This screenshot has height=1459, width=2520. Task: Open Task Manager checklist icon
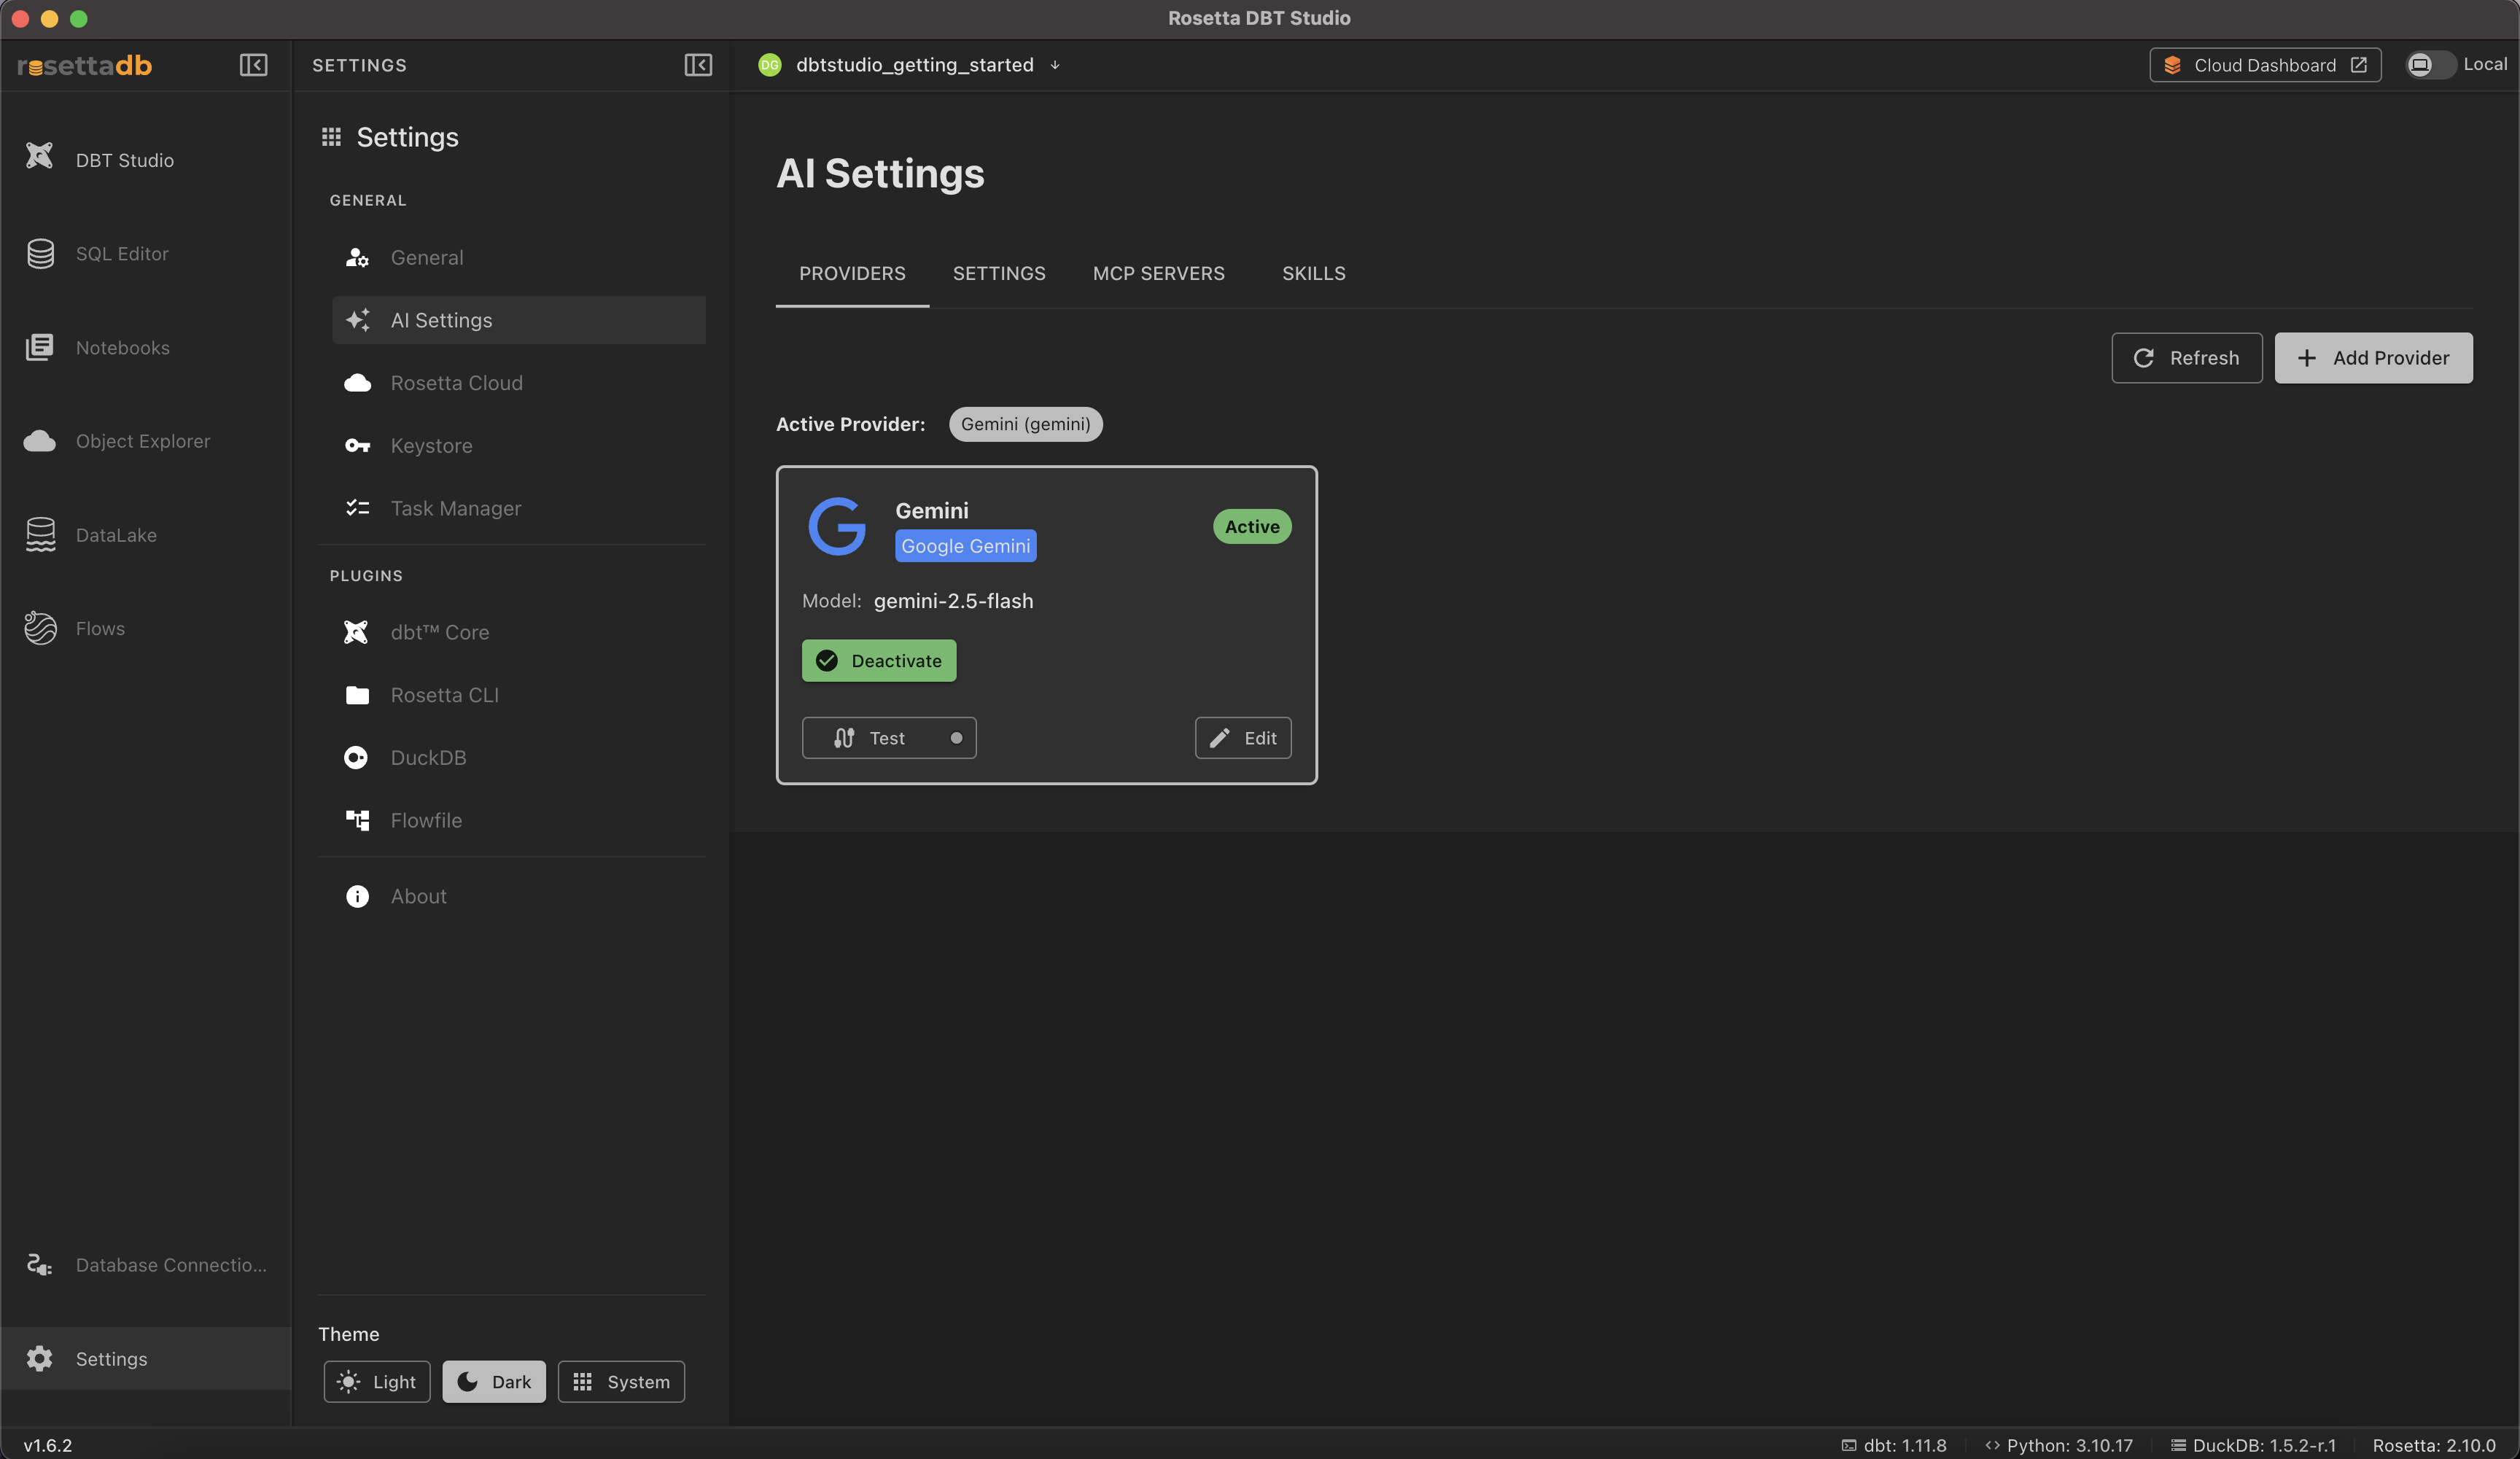tap(357, 508)
